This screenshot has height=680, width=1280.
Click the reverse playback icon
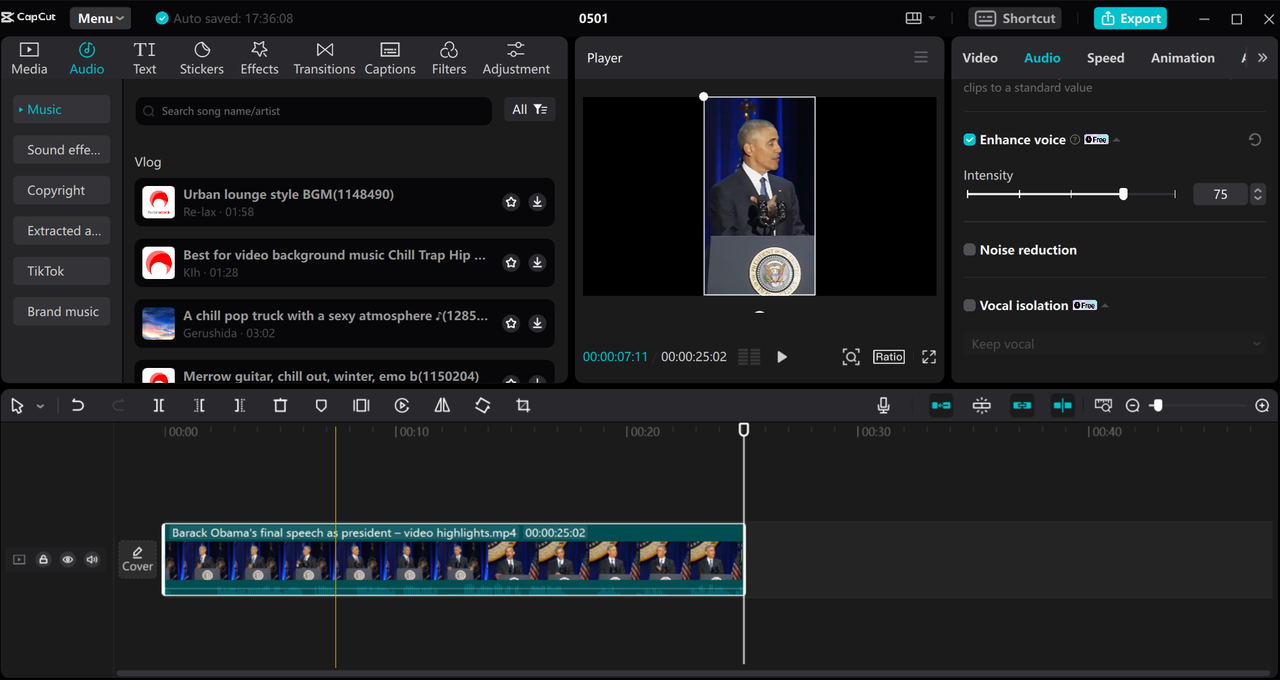(402, 405)
